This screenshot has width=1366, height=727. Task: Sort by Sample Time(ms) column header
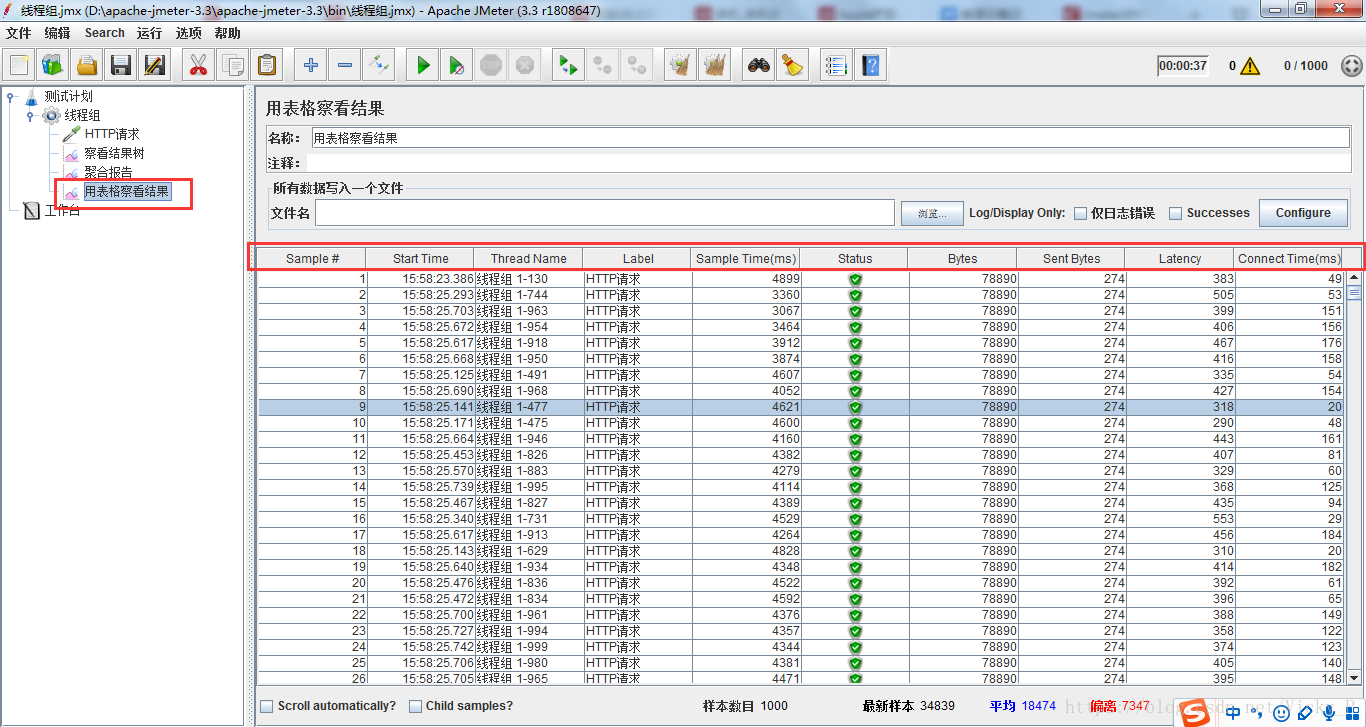pos(745,258)
